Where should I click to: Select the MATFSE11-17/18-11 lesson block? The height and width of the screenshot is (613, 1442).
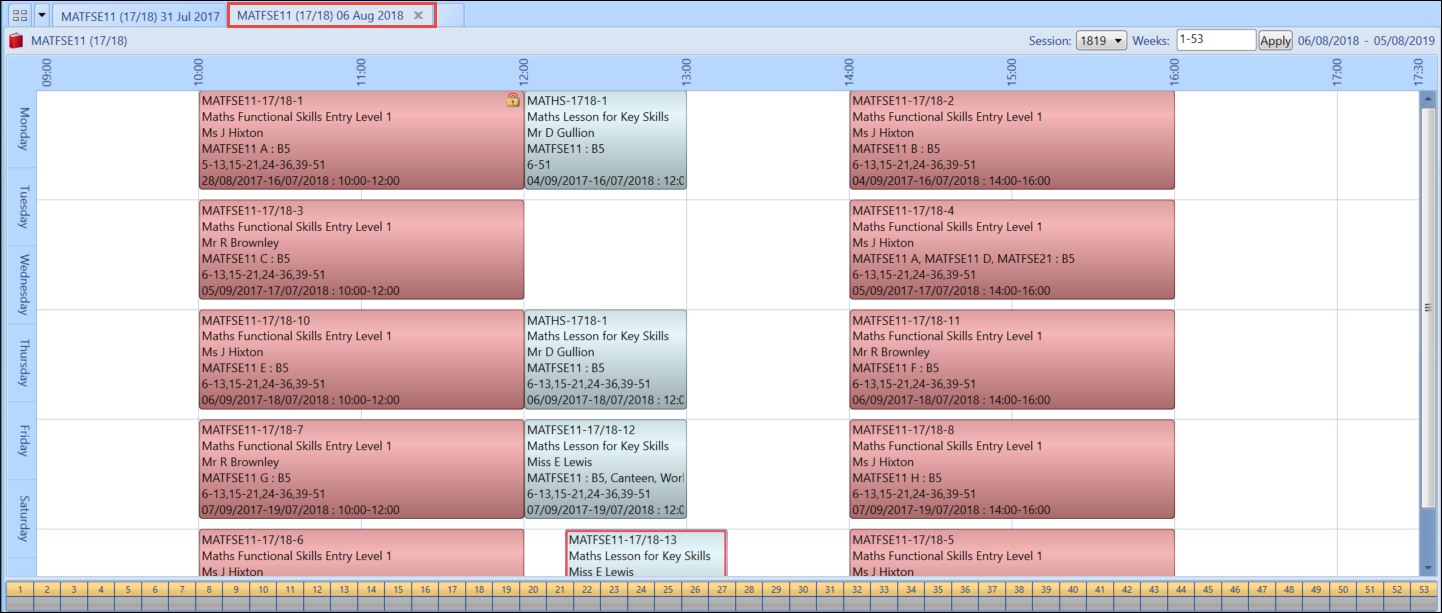pyautogui.click(x=1012, y=359)
